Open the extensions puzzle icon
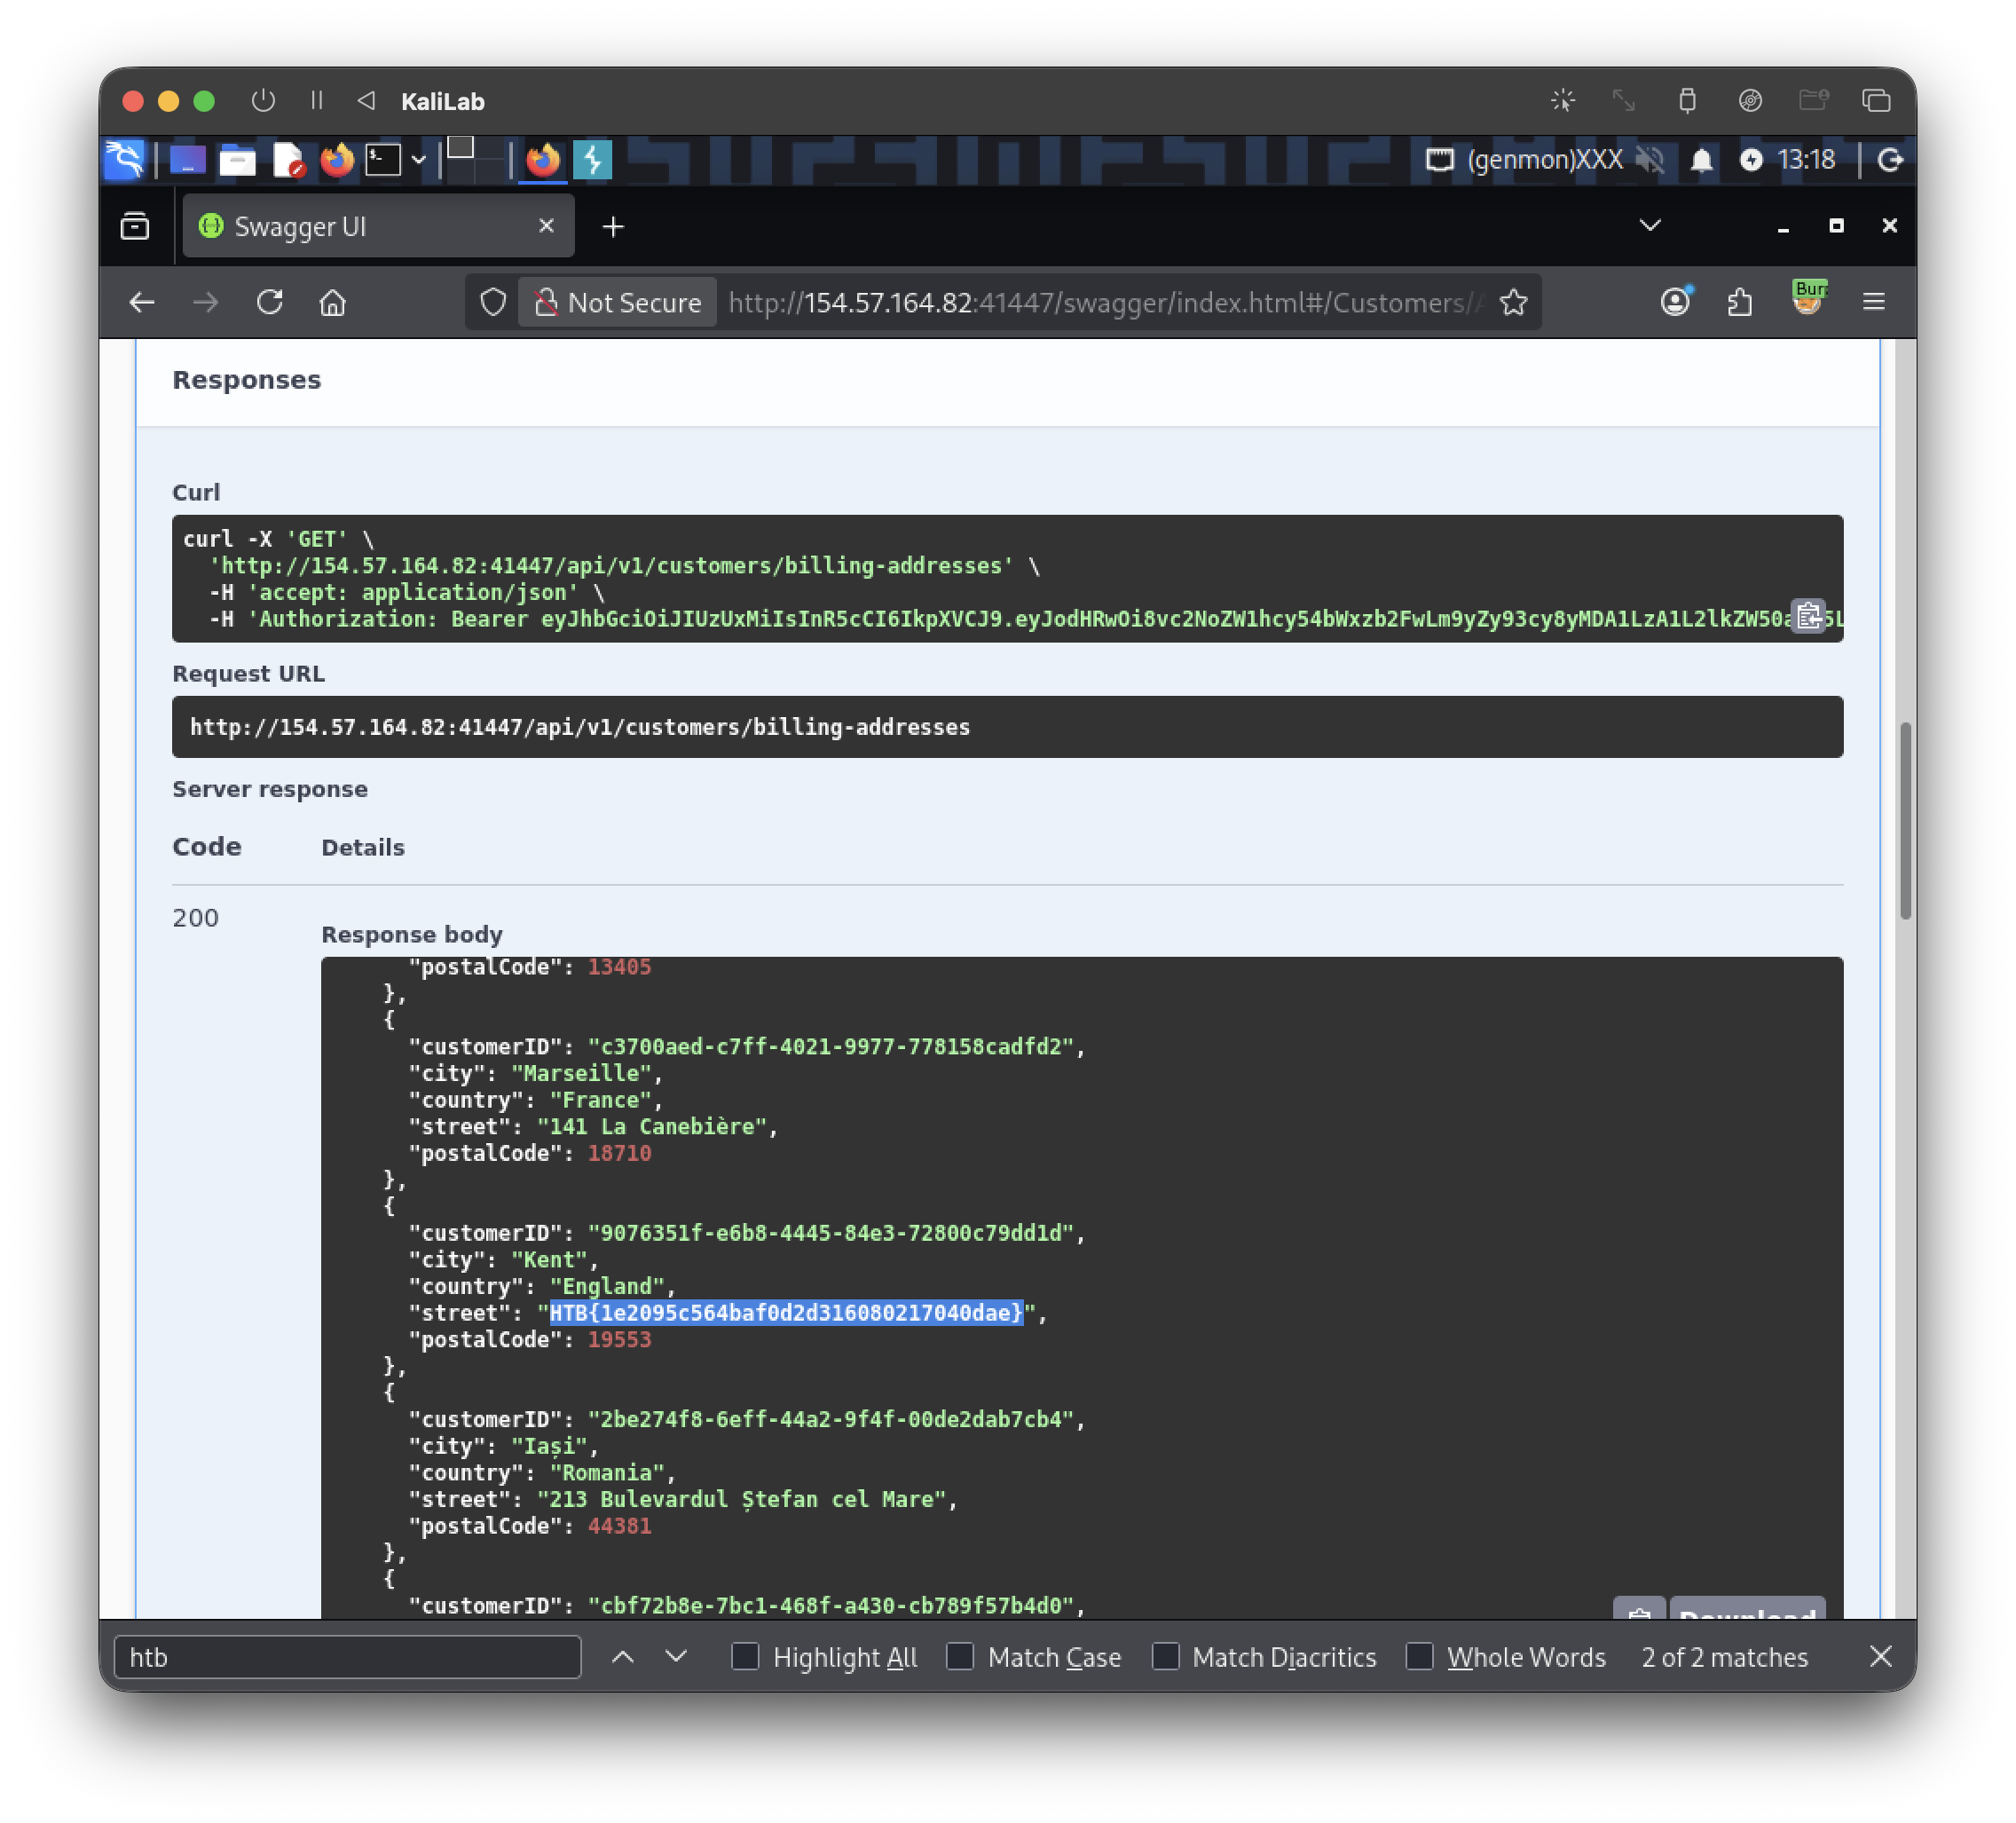This screenshot has height=1823, width=2016. point(1740,301)
